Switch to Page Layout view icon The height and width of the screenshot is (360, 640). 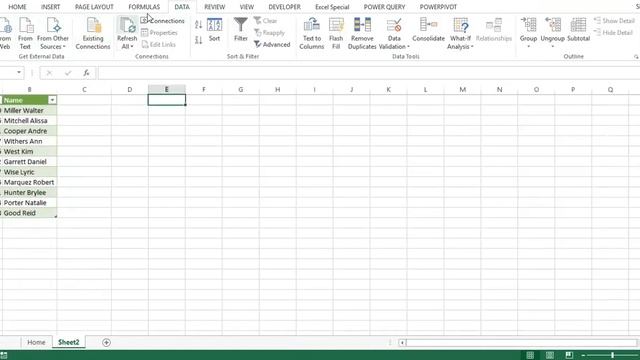[550, 355]
